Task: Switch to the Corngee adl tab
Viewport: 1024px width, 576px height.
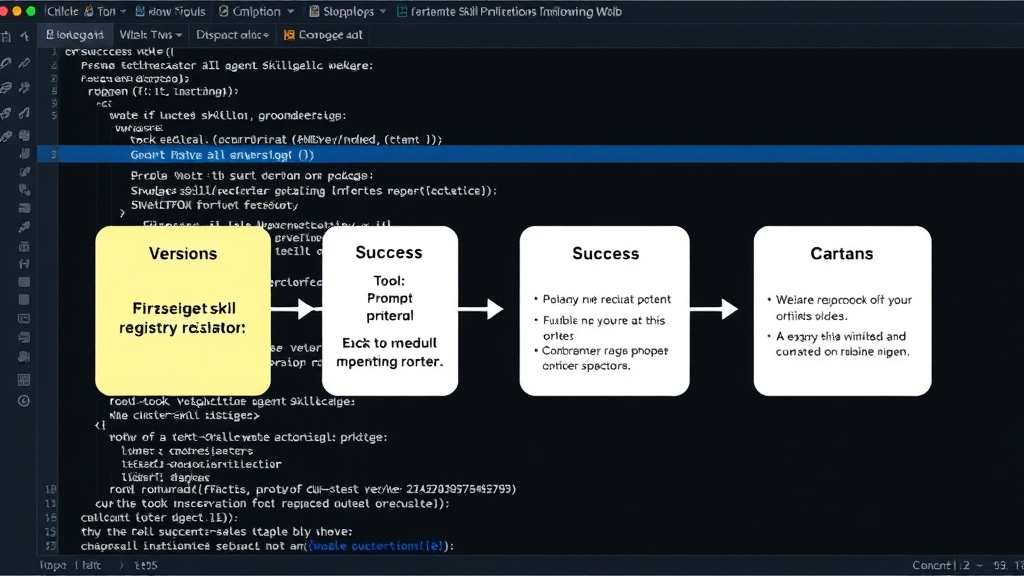Action: click(323, 35)
